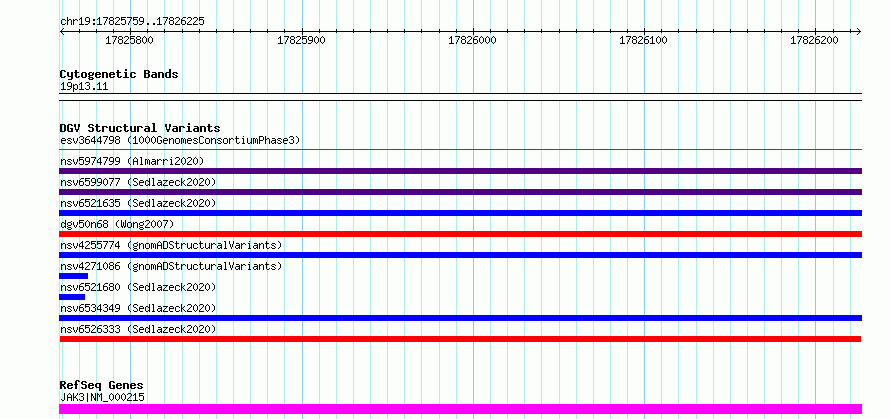This screenshot has width=890, height=419.
Task: Click the blue nsv6521635 variant bar
Action: coord(461,213)
